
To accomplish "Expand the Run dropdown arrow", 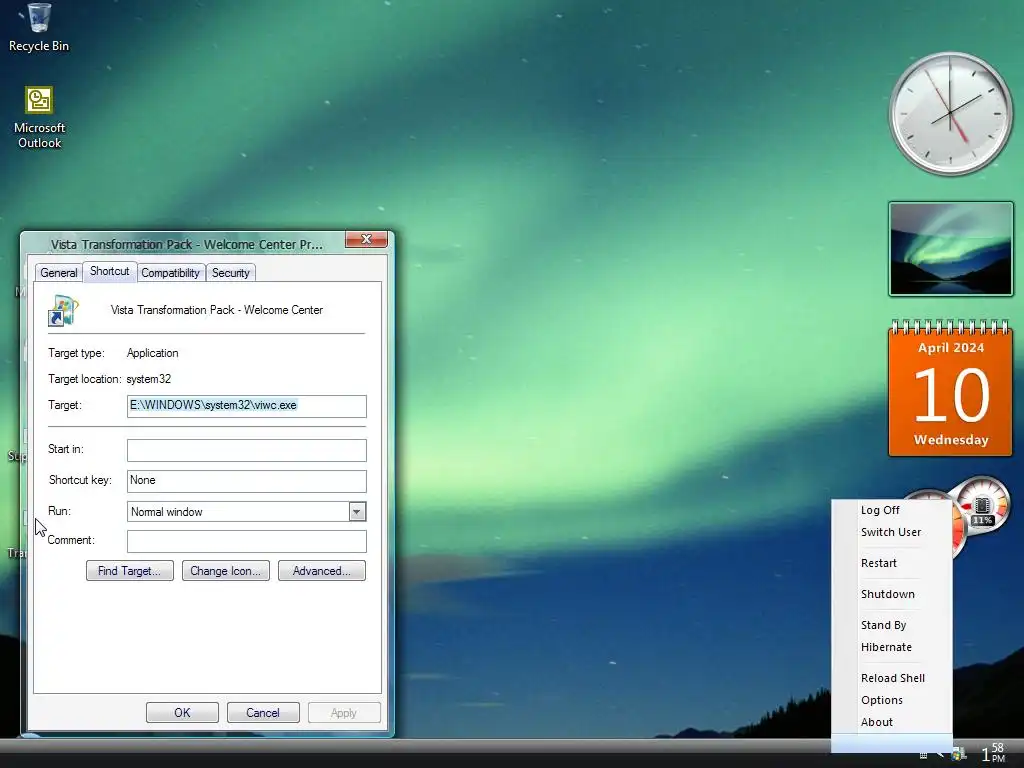I will (357, 511).
